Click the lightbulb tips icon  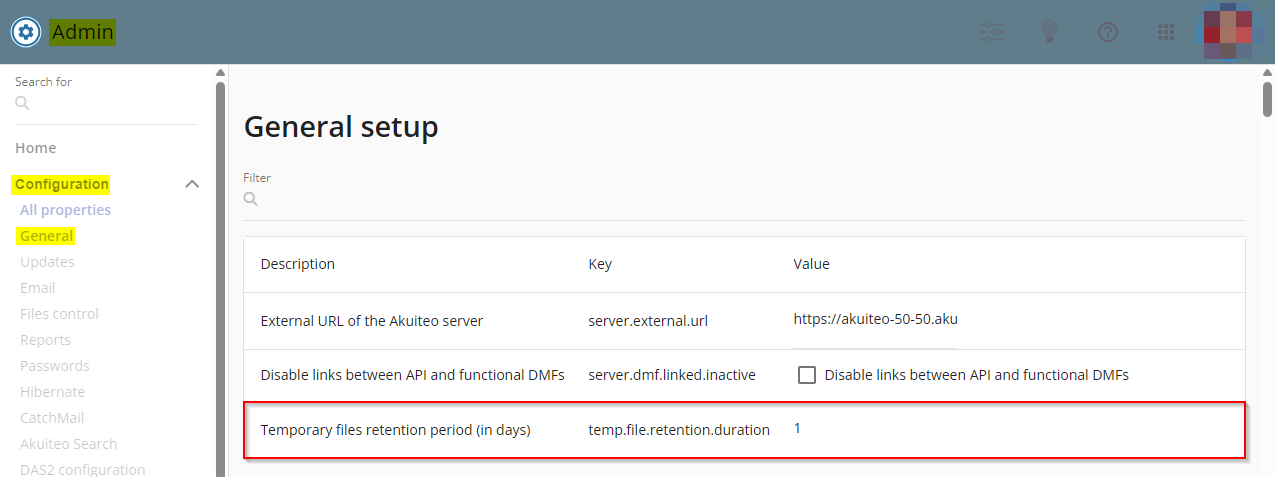[x=1049, y=32]
